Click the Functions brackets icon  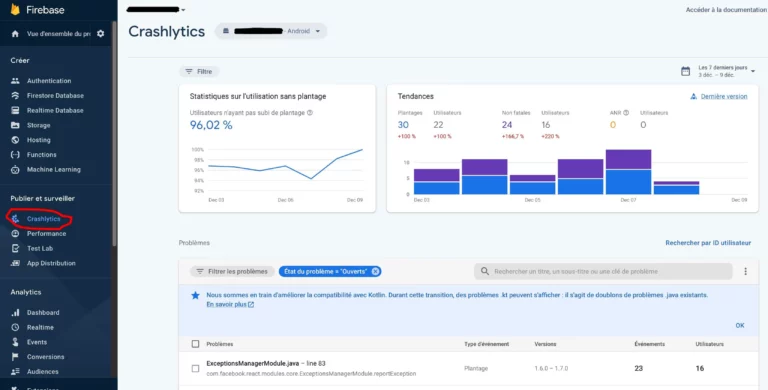15,155
